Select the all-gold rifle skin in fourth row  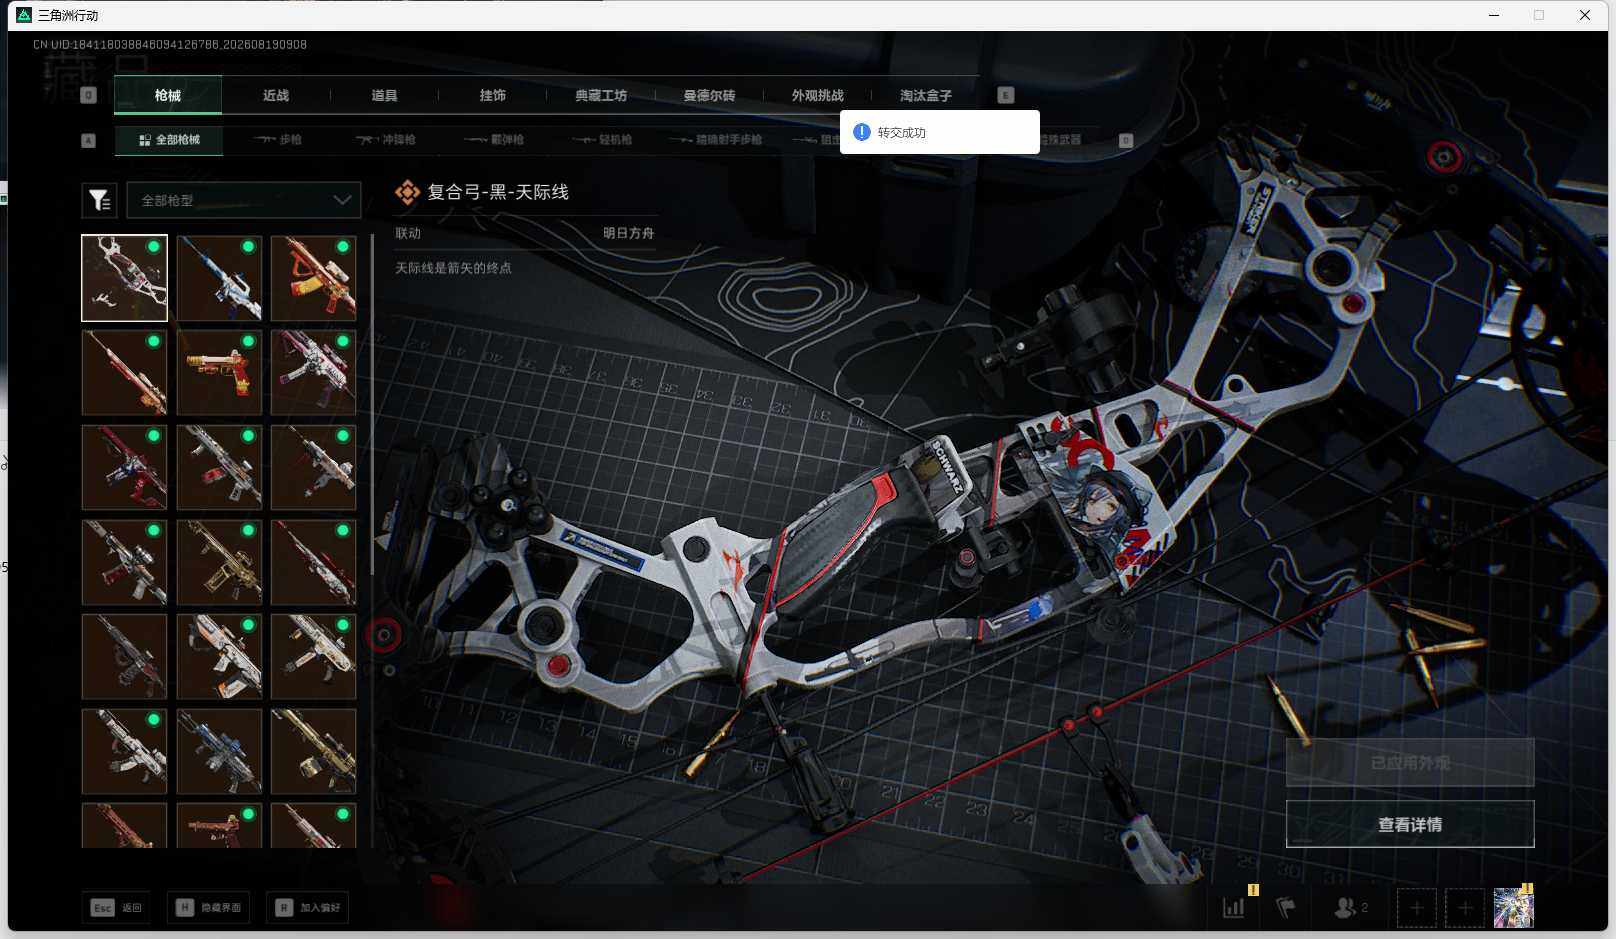(219, 562)
